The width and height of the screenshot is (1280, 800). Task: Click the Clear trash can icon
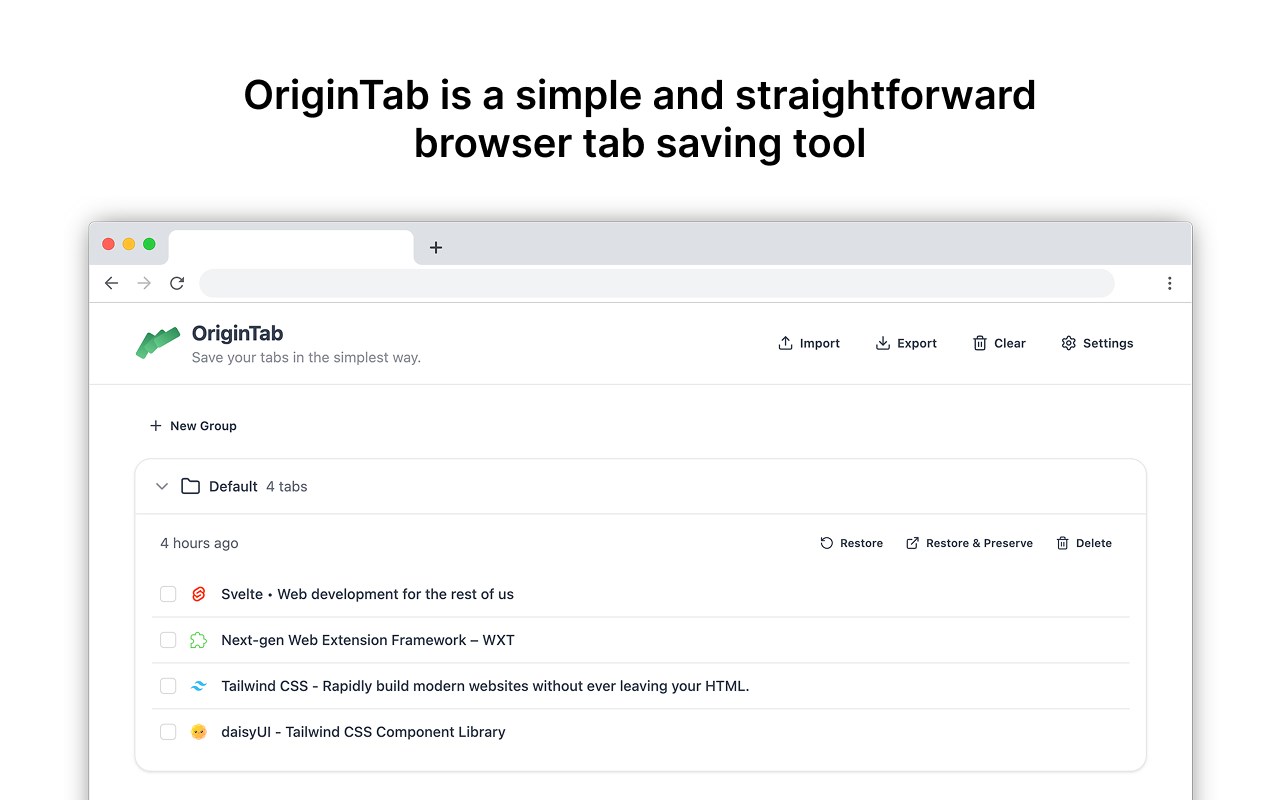[980, 343]
